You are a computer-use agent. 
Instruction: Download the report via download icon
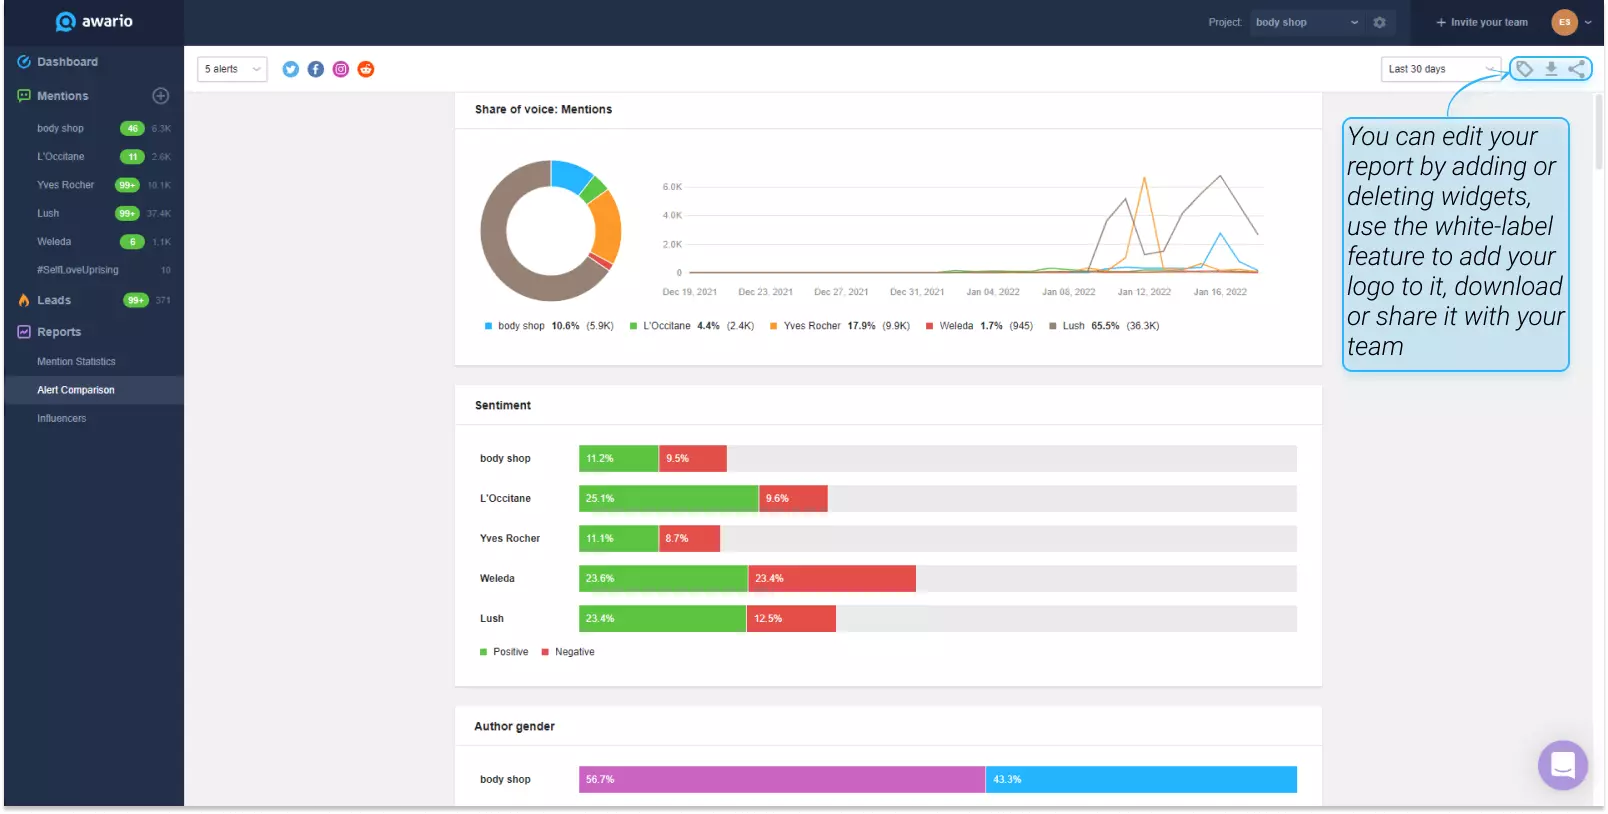[x=1551, y=69]
